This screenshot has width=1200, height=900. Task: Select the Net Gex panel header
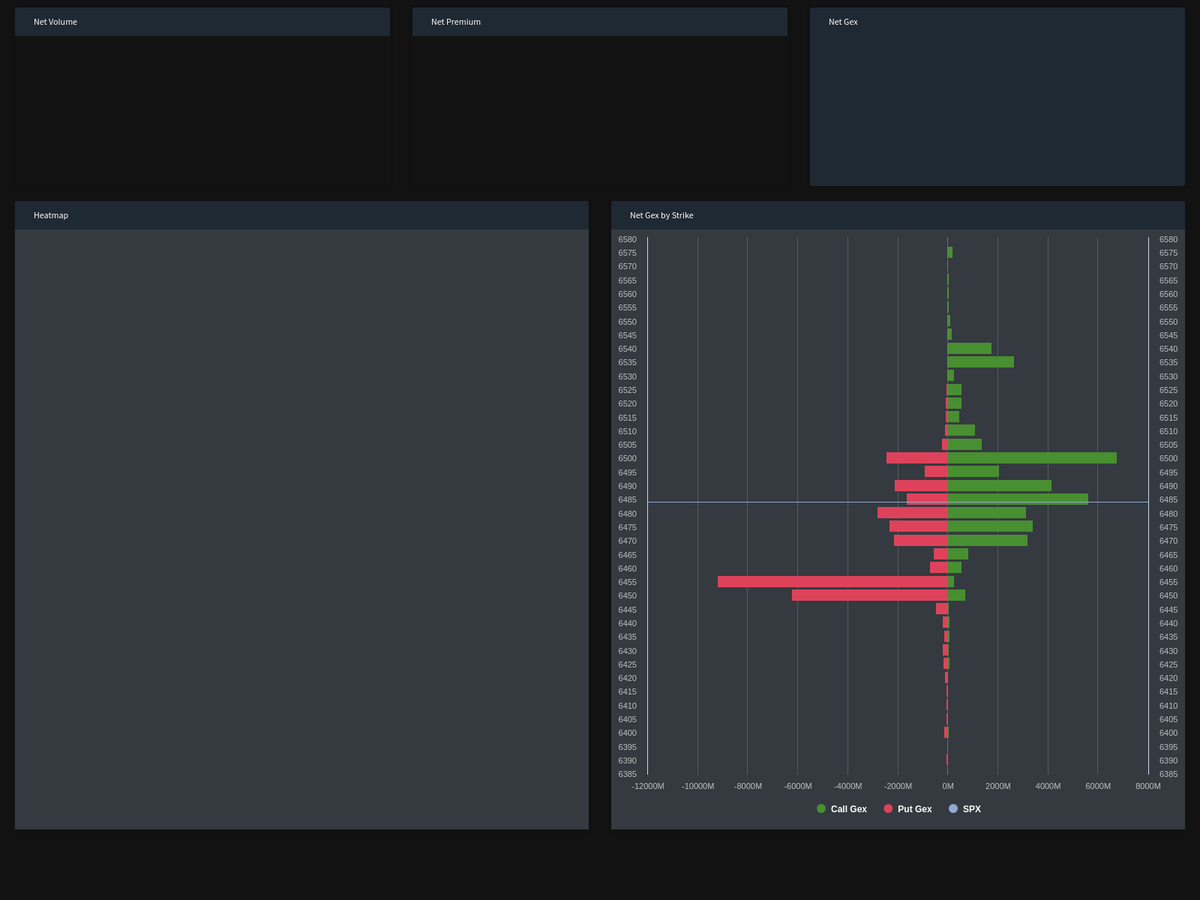click(997, 22)
